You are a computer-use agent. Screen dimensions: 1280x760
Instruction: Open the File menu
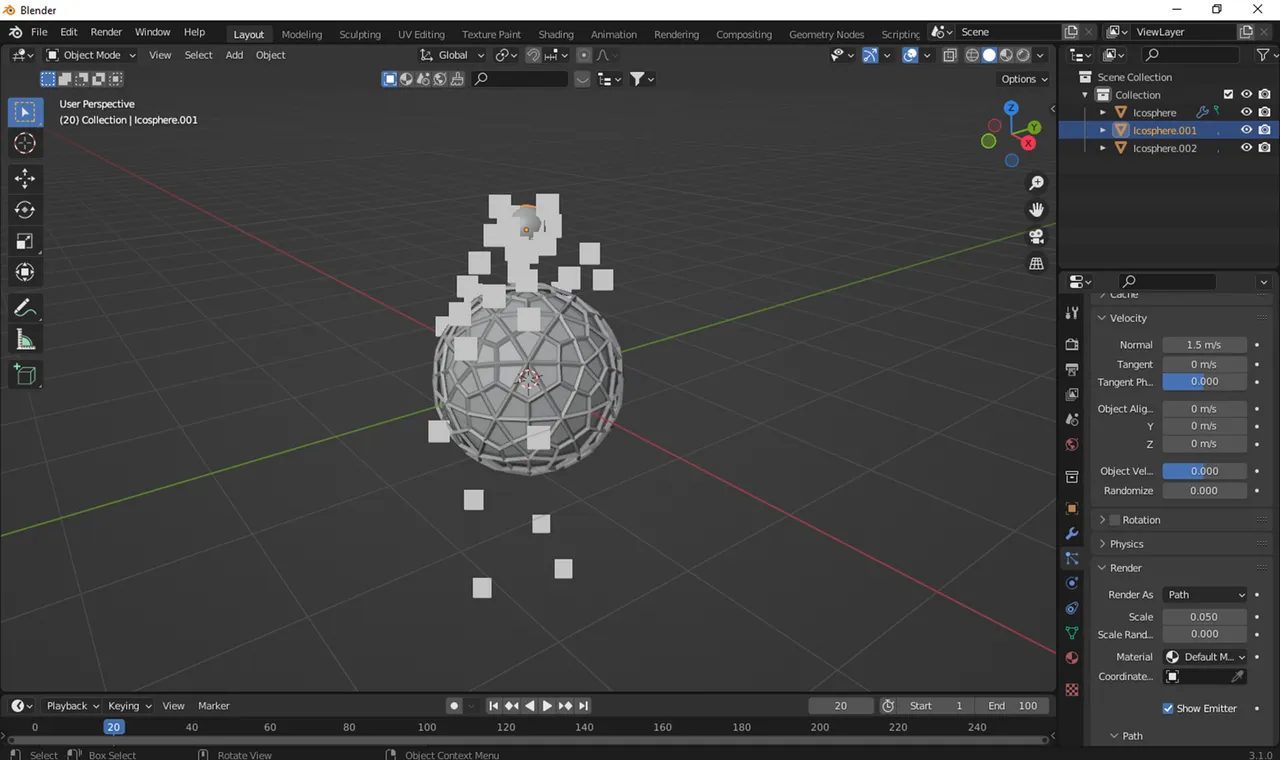[x=39, y=32]
